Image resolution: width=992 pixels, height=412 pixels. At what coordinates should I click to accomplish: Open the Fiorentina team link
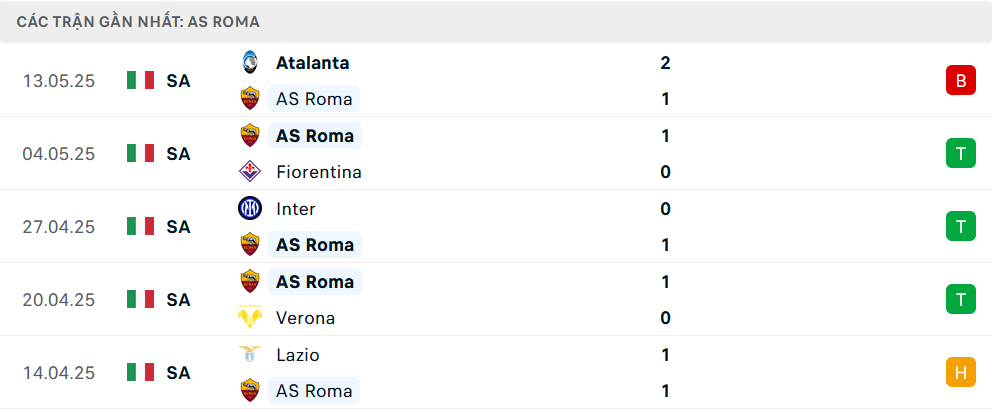click(318, 172)
